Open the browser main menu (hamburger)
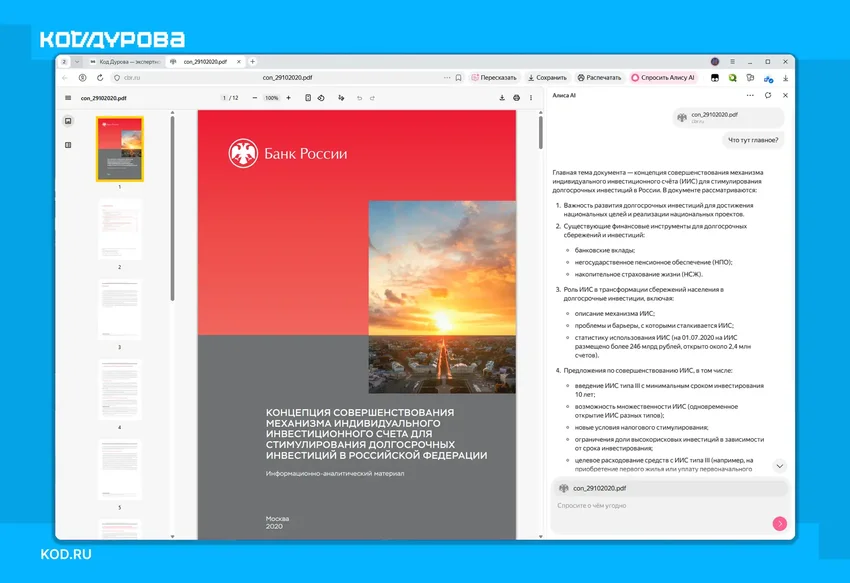The height and width of the screenshot is (583, 850). [x=732, y=62]
